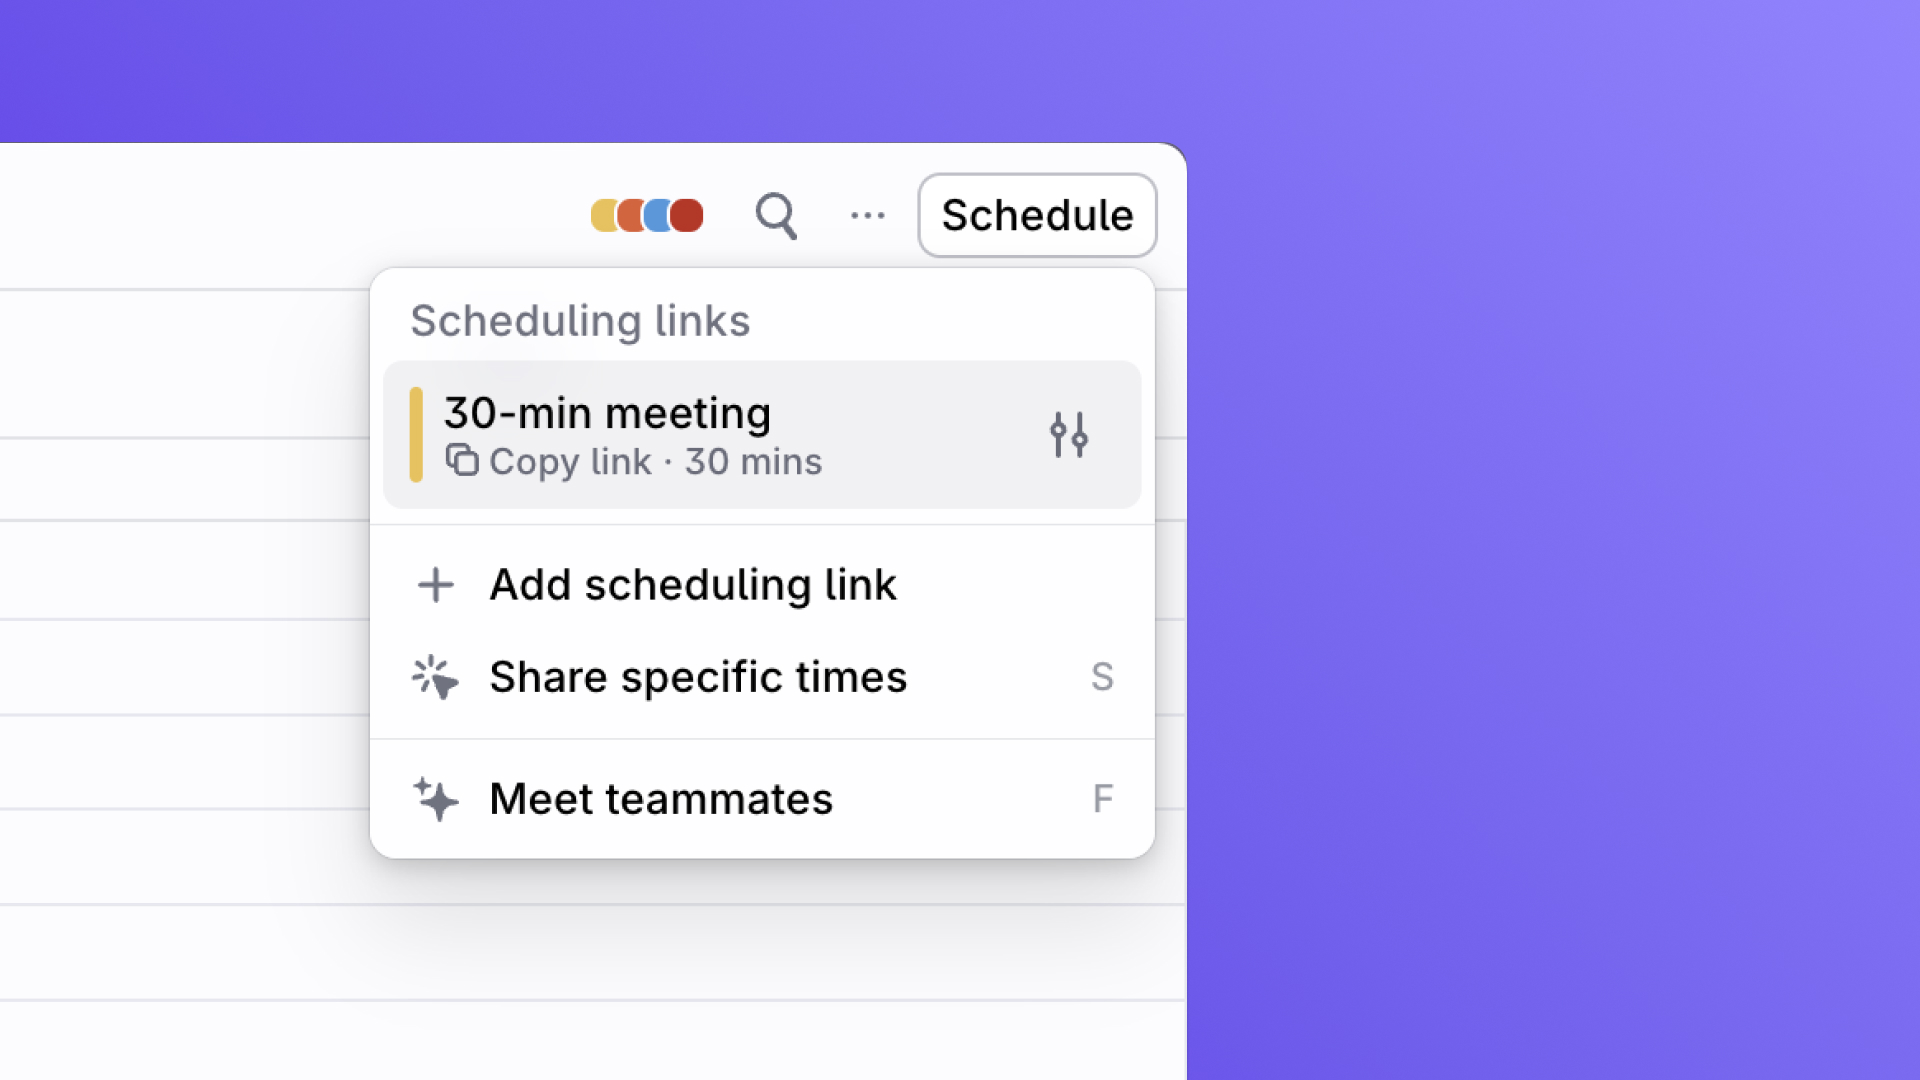1920x1080 pixels.
Task: Open the search panel
Action: (x=777, y=215)
